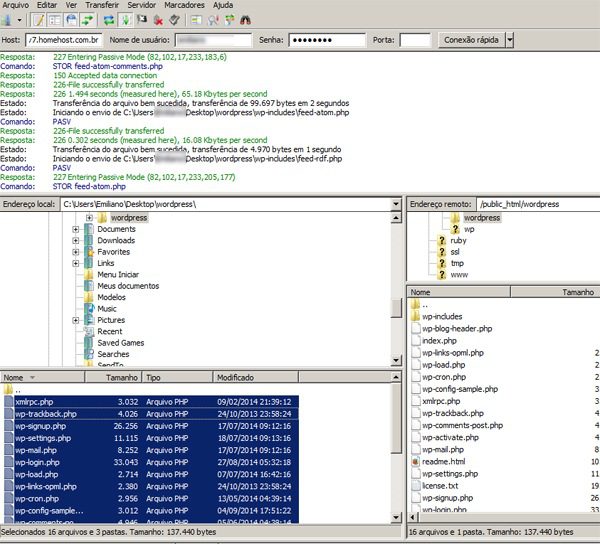Select the remote wp folder question icon
This screenshot has height=544, width=600.
pos(455,229)
